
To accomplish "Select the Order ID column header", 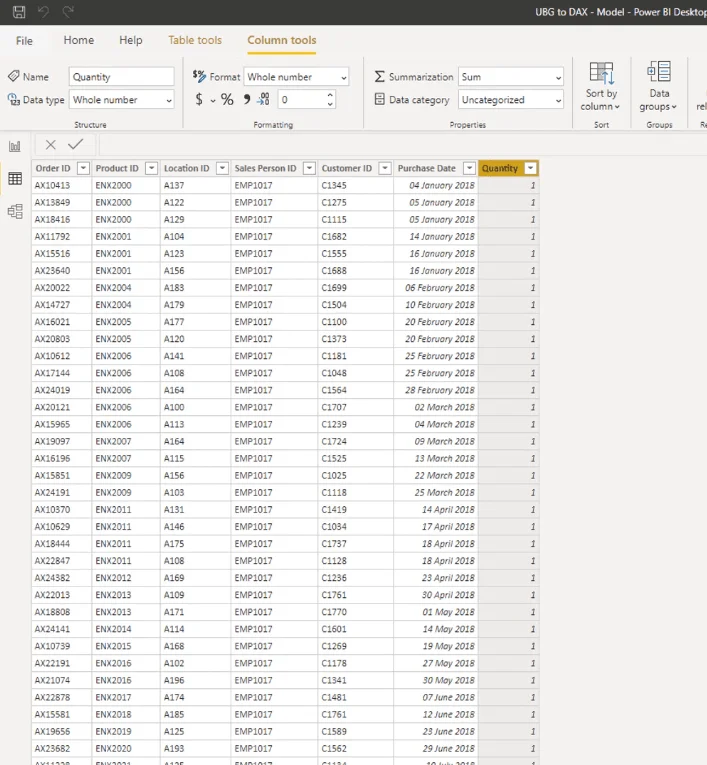I will coord(53,168).
